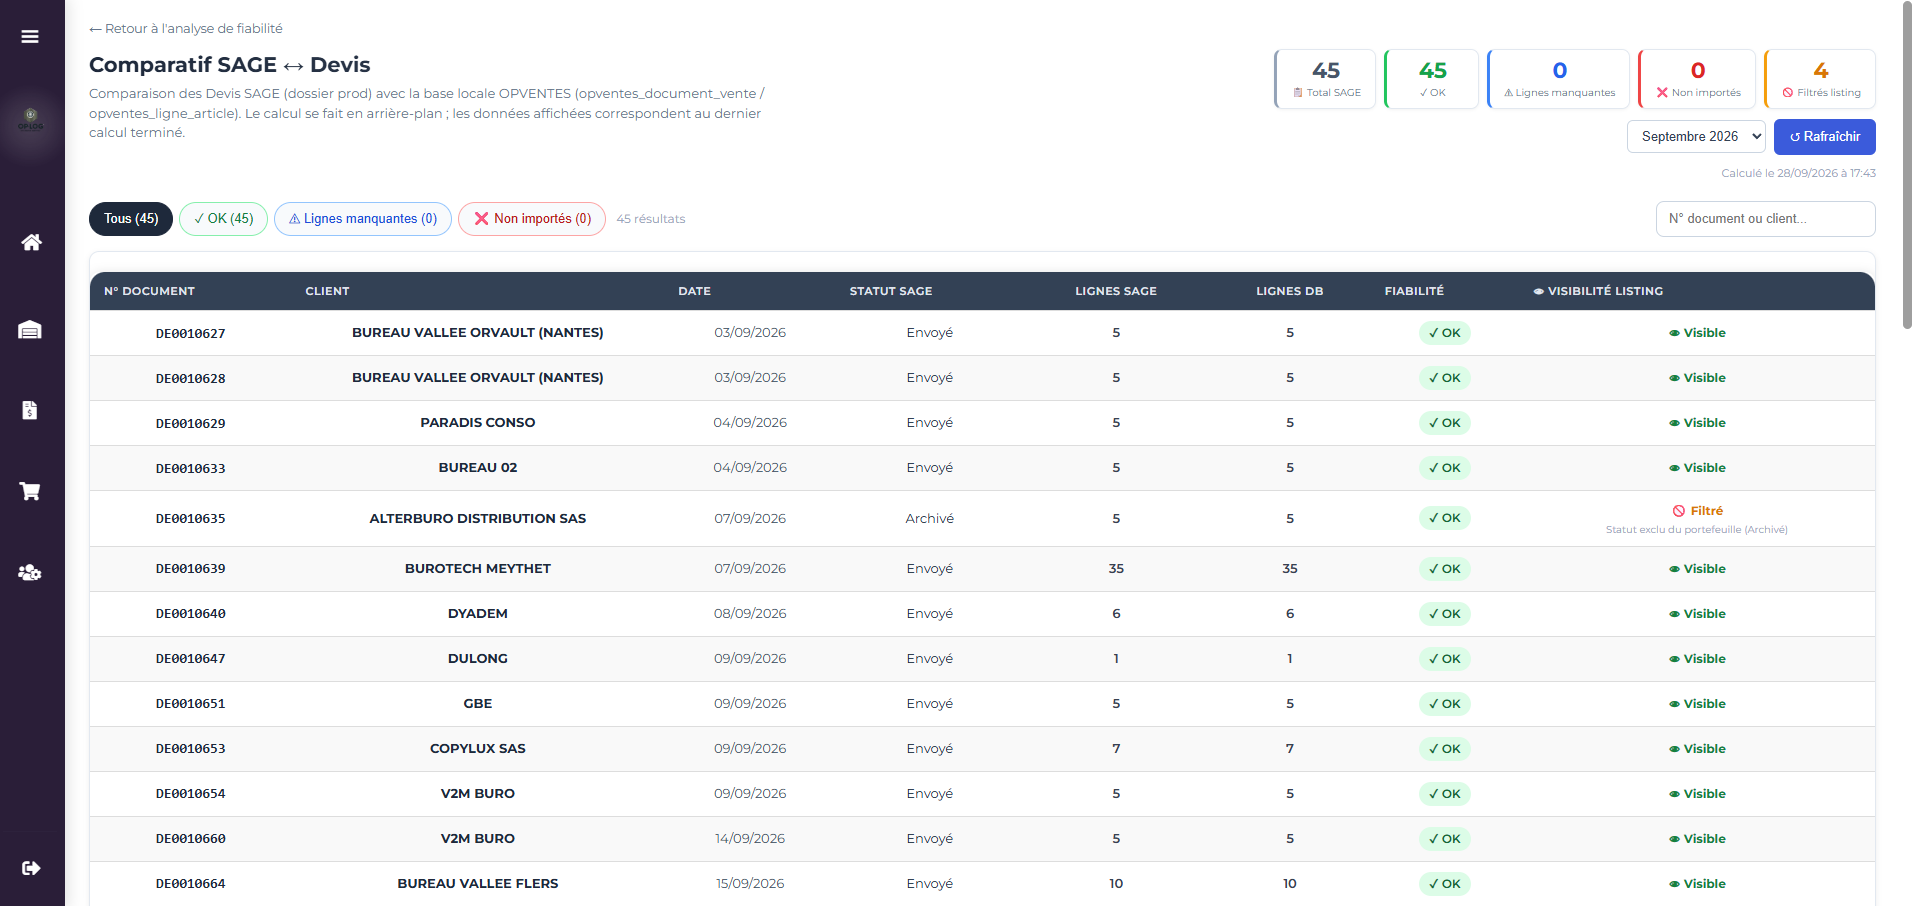This screenshot has width=1912, height=906.
Task: Click the logout icon in sidebar
Action: (x=31, y=868)
